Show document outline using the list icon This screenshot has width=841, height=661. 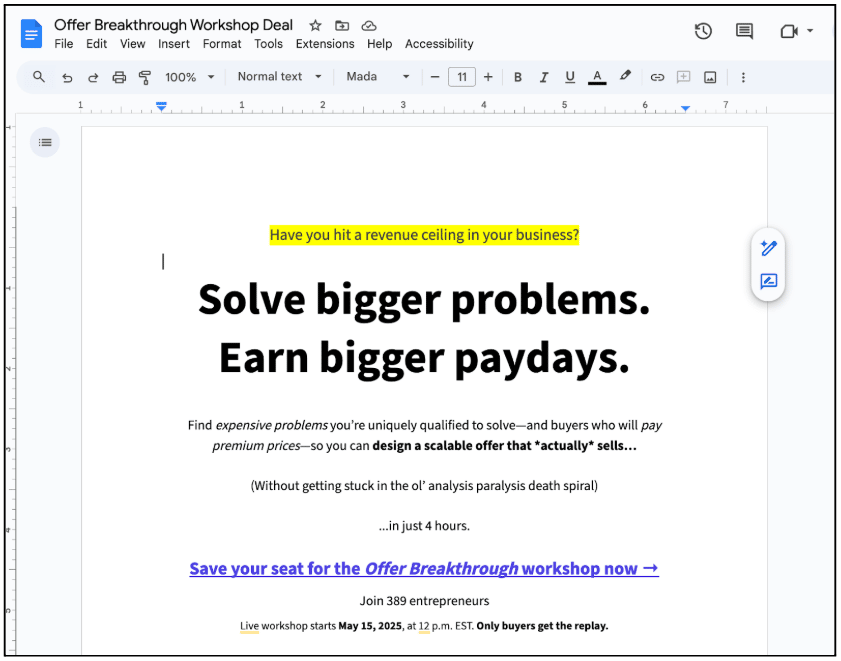pos(45,143)
